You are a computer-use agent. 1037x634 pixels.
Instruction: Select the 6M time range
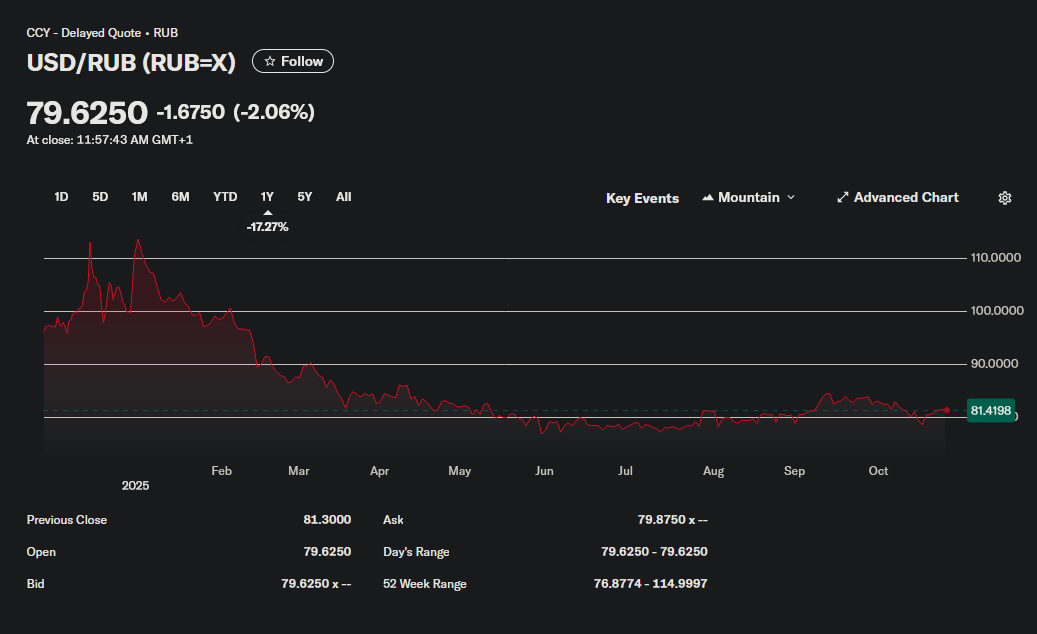(180, 197)
